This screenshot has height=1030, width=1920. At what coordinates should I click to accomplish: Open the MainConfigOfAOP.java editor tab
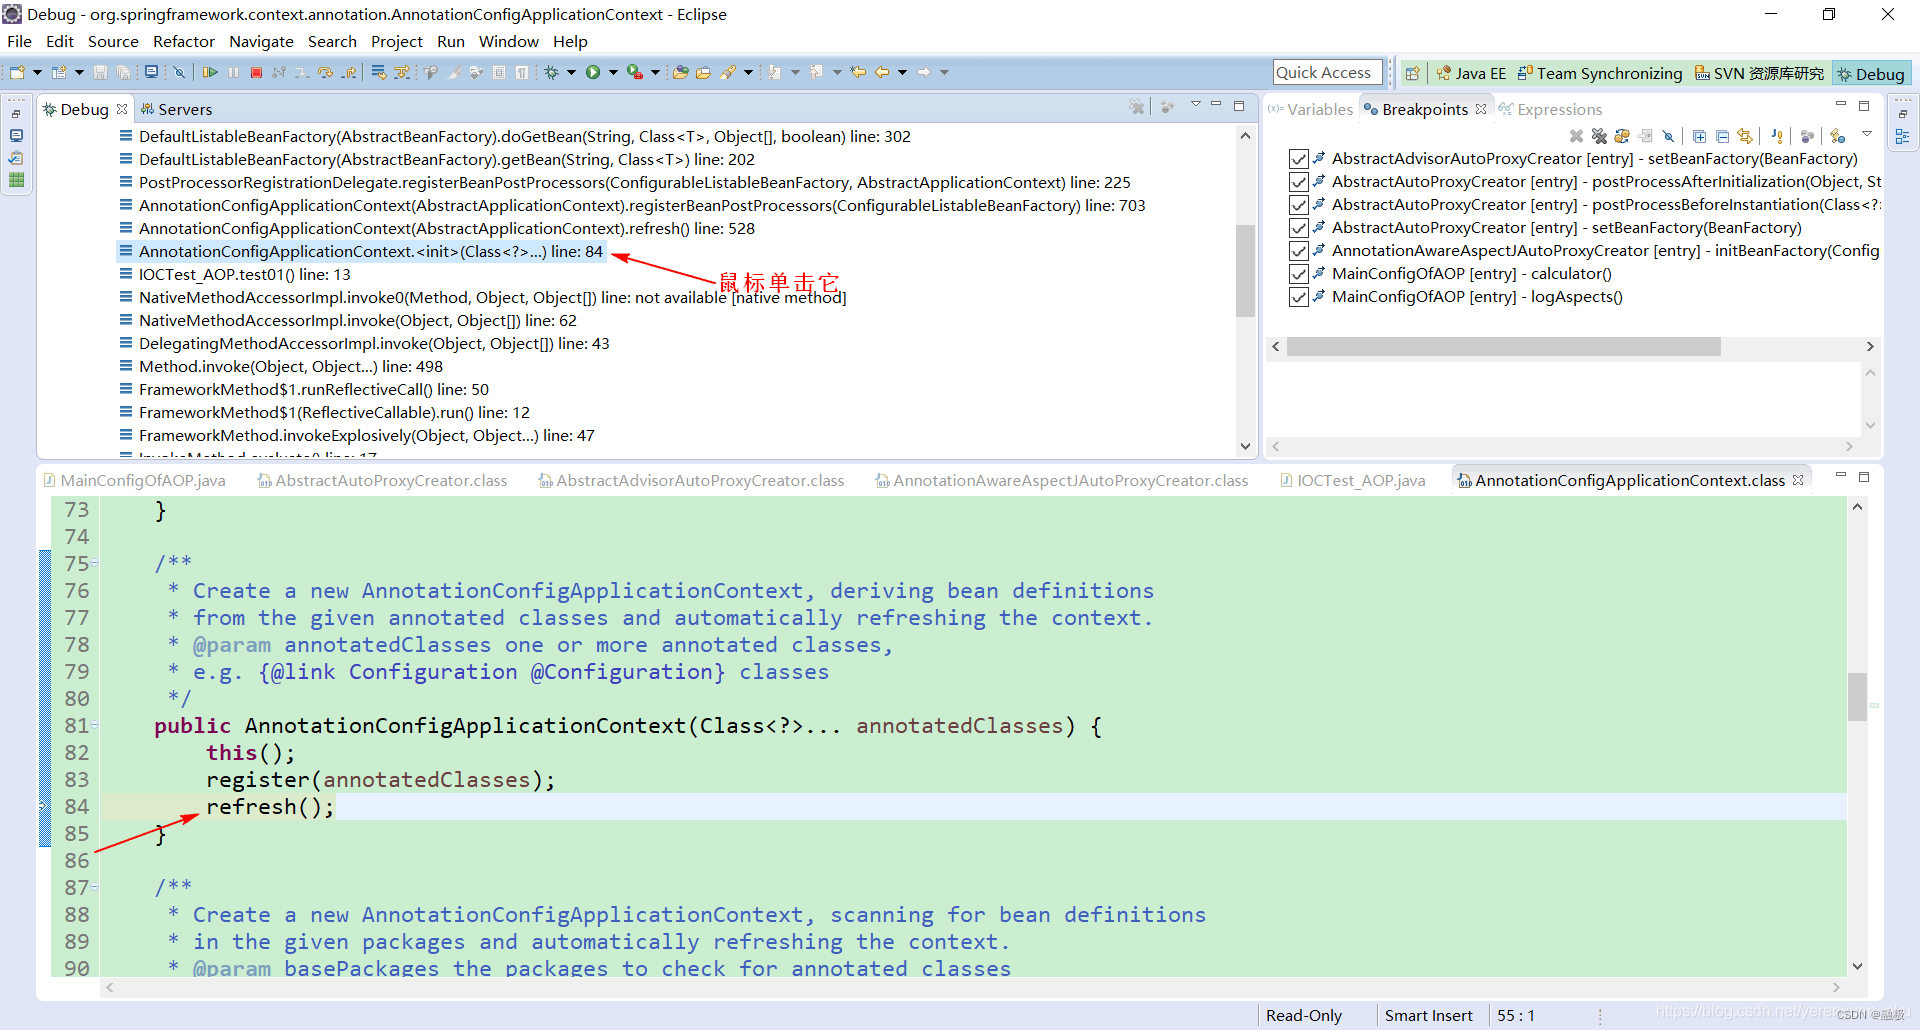coord(134,481)
